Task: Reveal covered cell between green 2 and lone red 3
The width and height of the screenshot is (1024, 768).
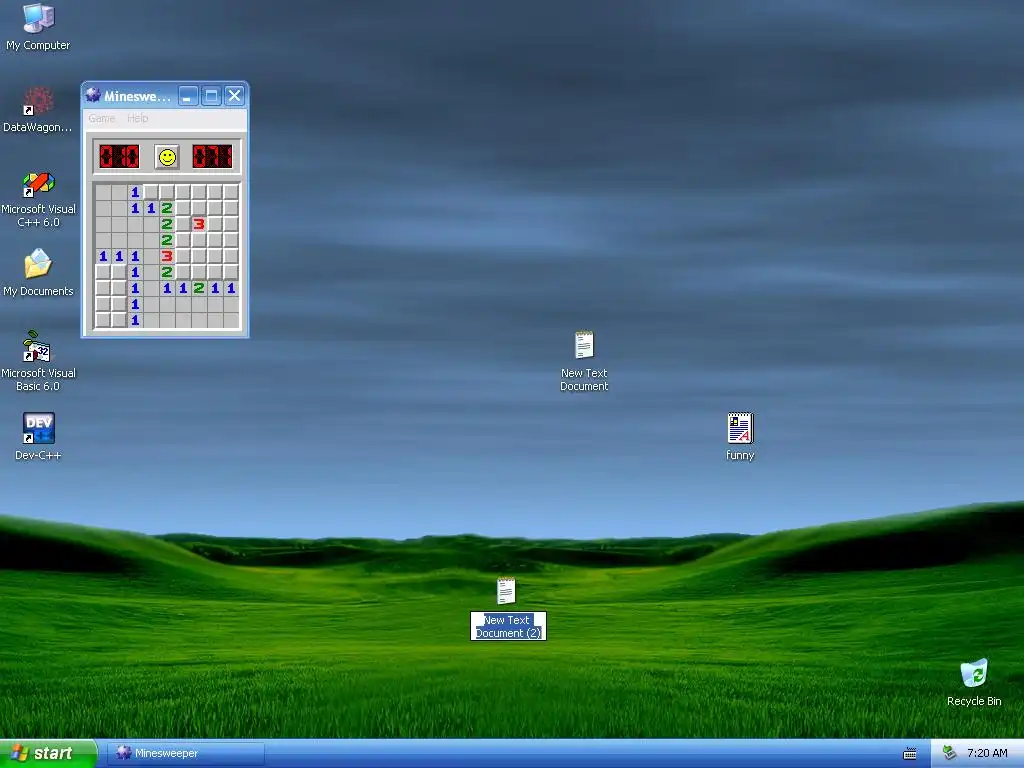Action: 183,224
